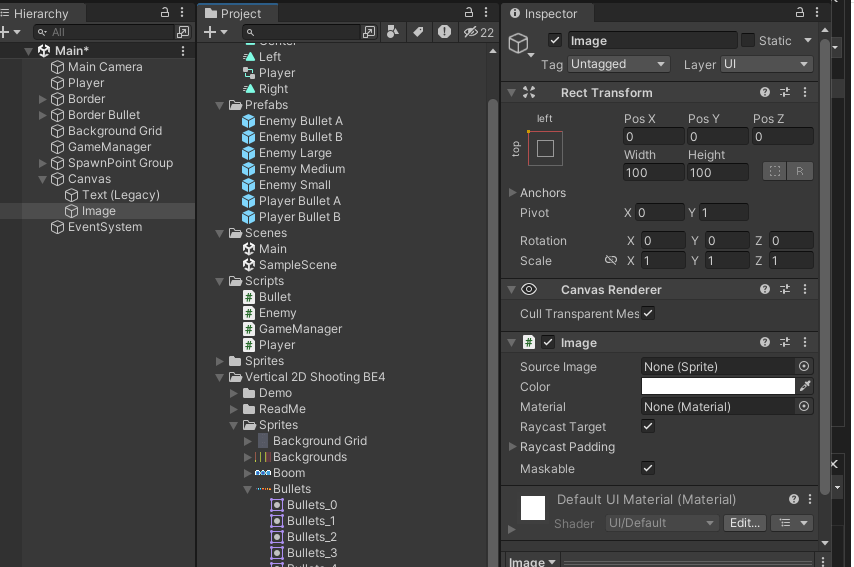
Task: Open Project create plus dropdown
Action: tap(216, 32)
